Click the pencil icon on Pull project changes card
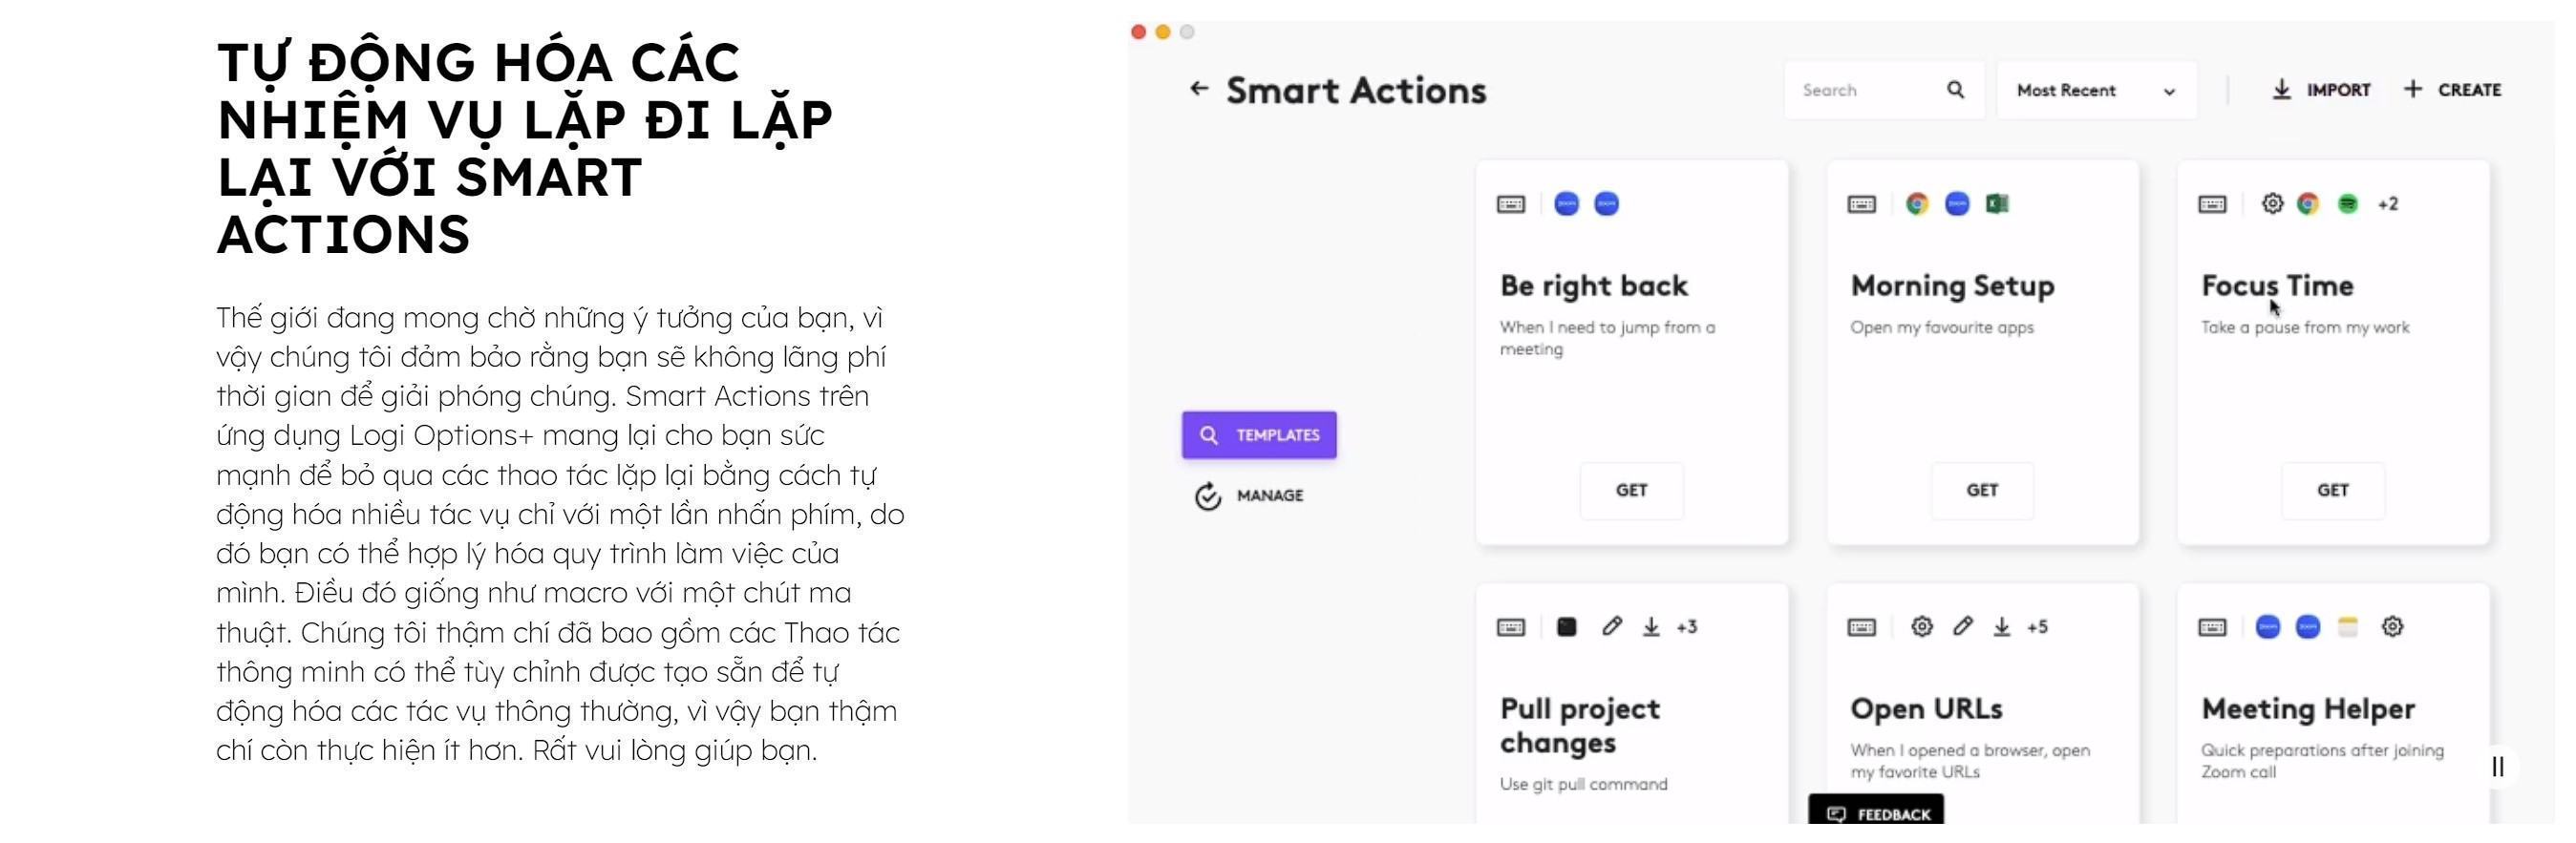Viewport: 2576px width, 843px height. 1611,627
